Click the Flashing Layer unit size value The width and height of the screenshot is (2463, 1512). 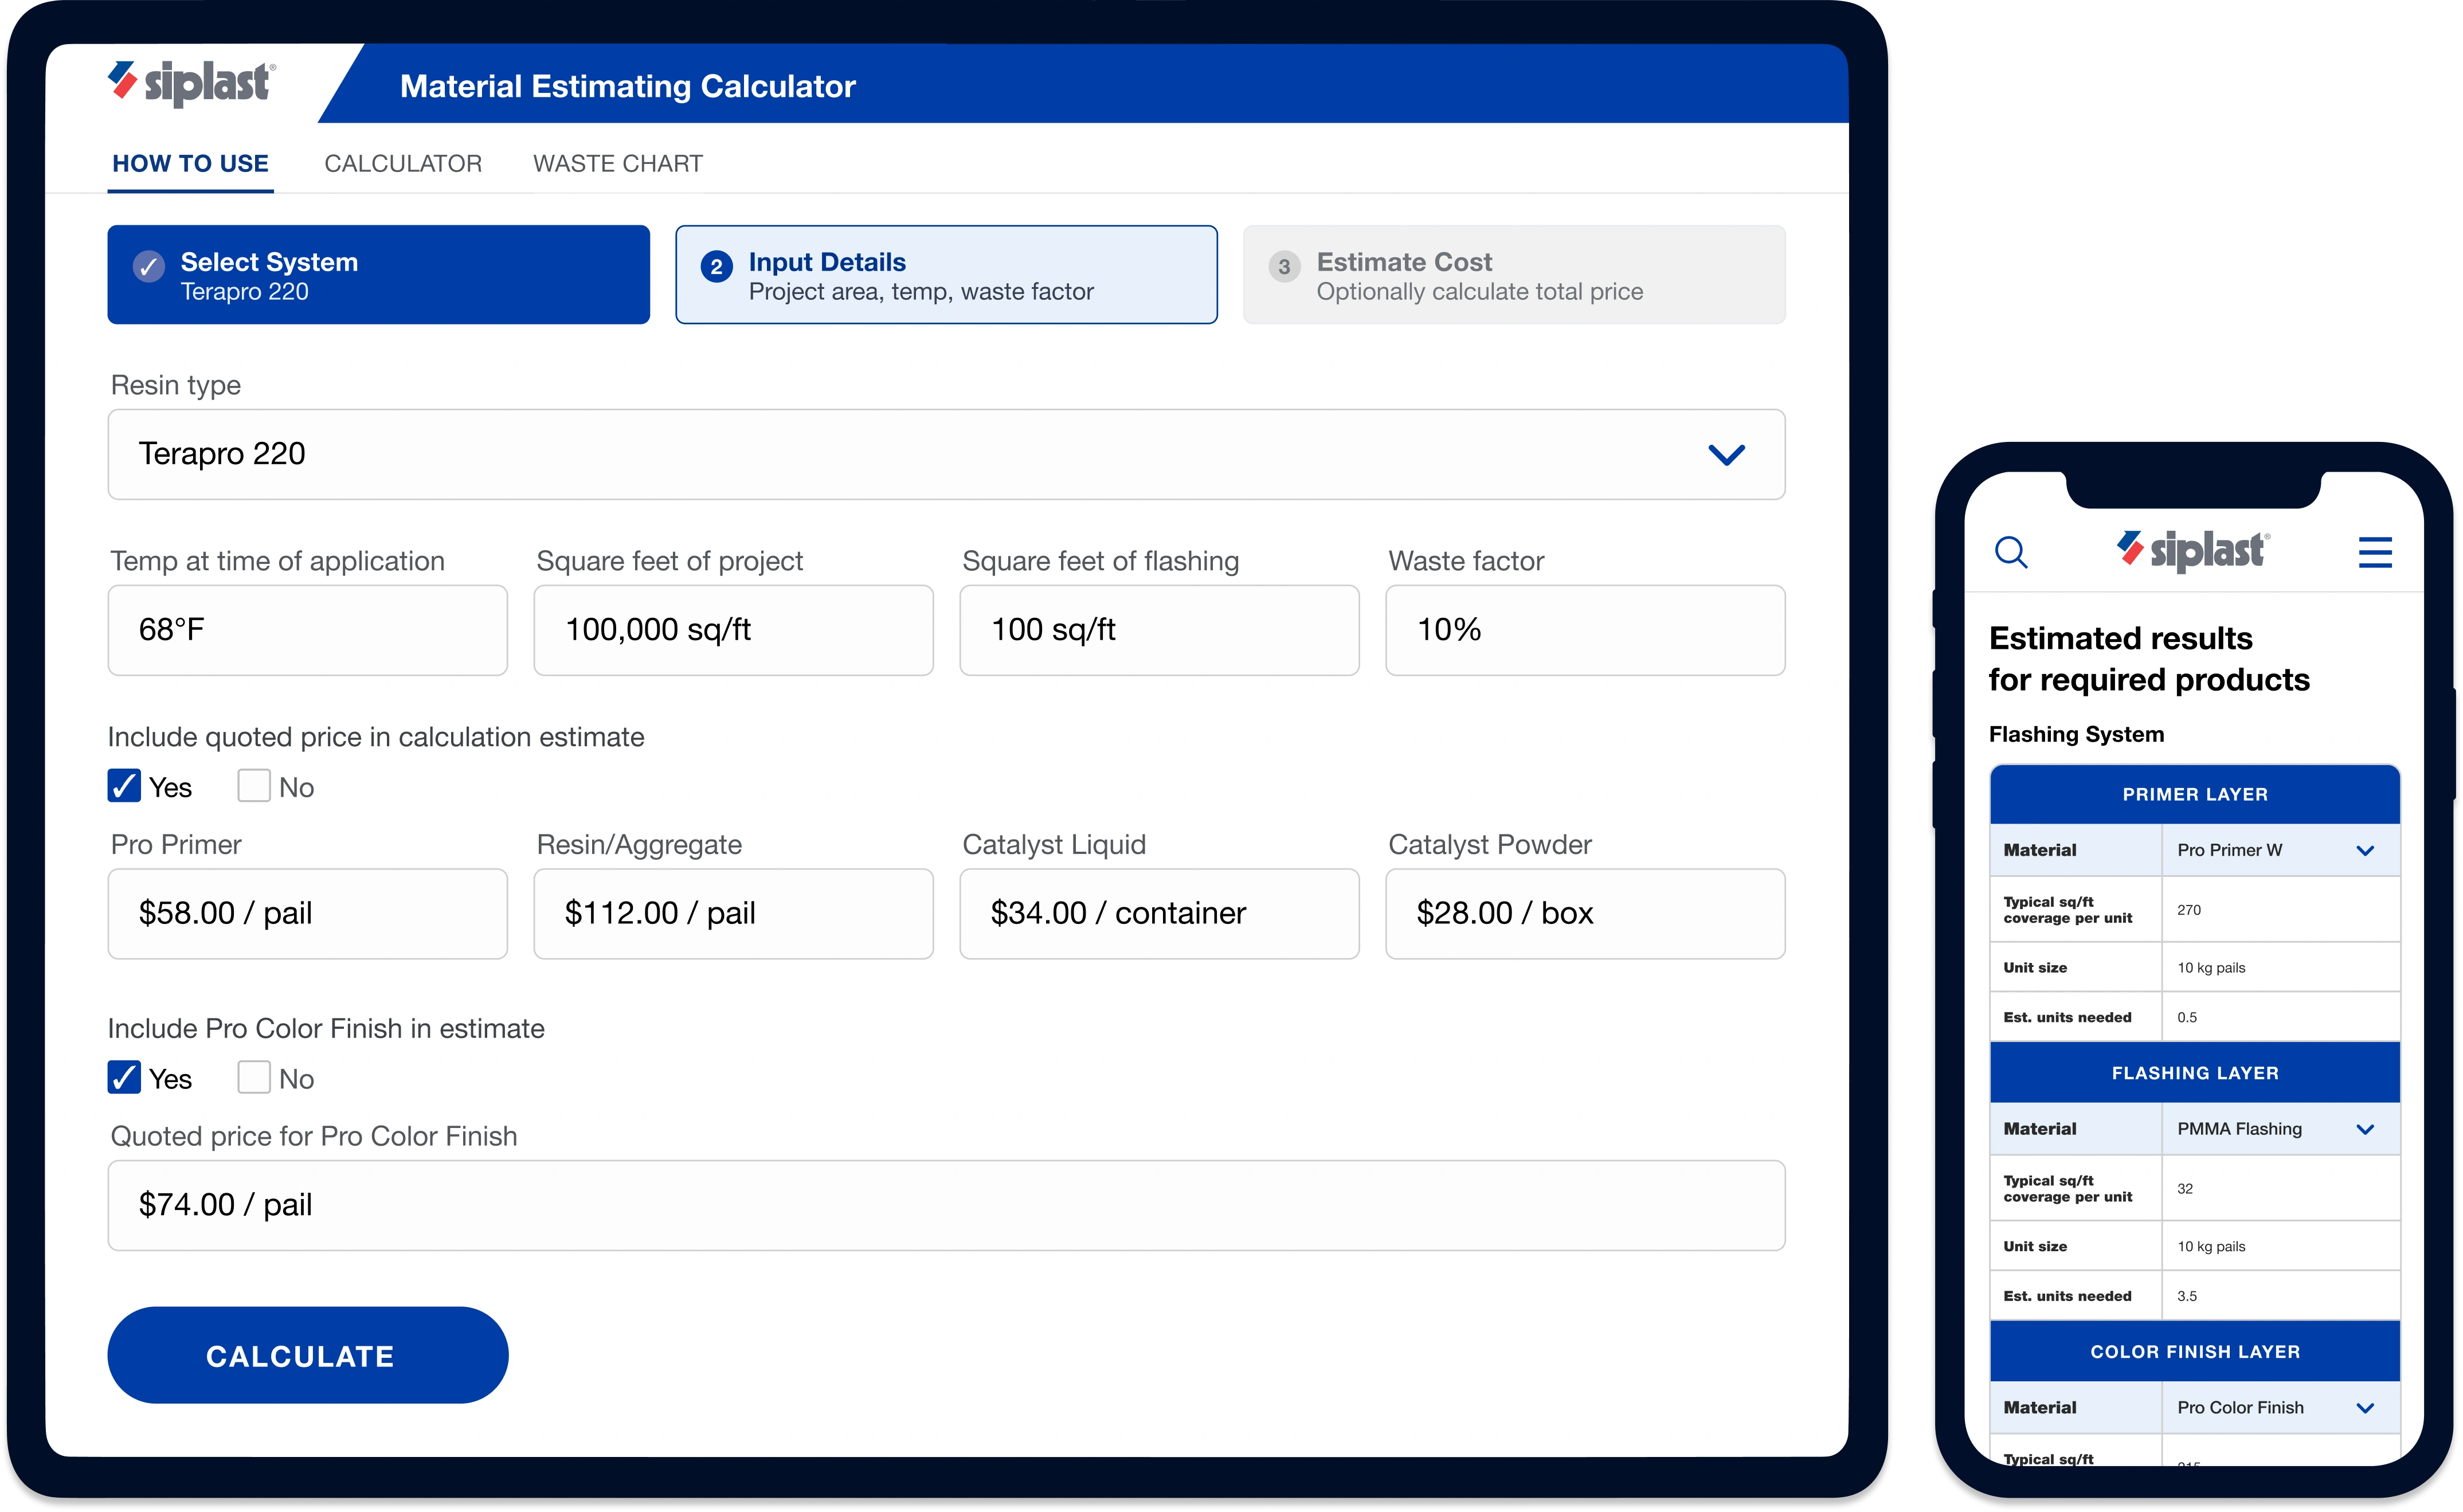point(2211,1247)
